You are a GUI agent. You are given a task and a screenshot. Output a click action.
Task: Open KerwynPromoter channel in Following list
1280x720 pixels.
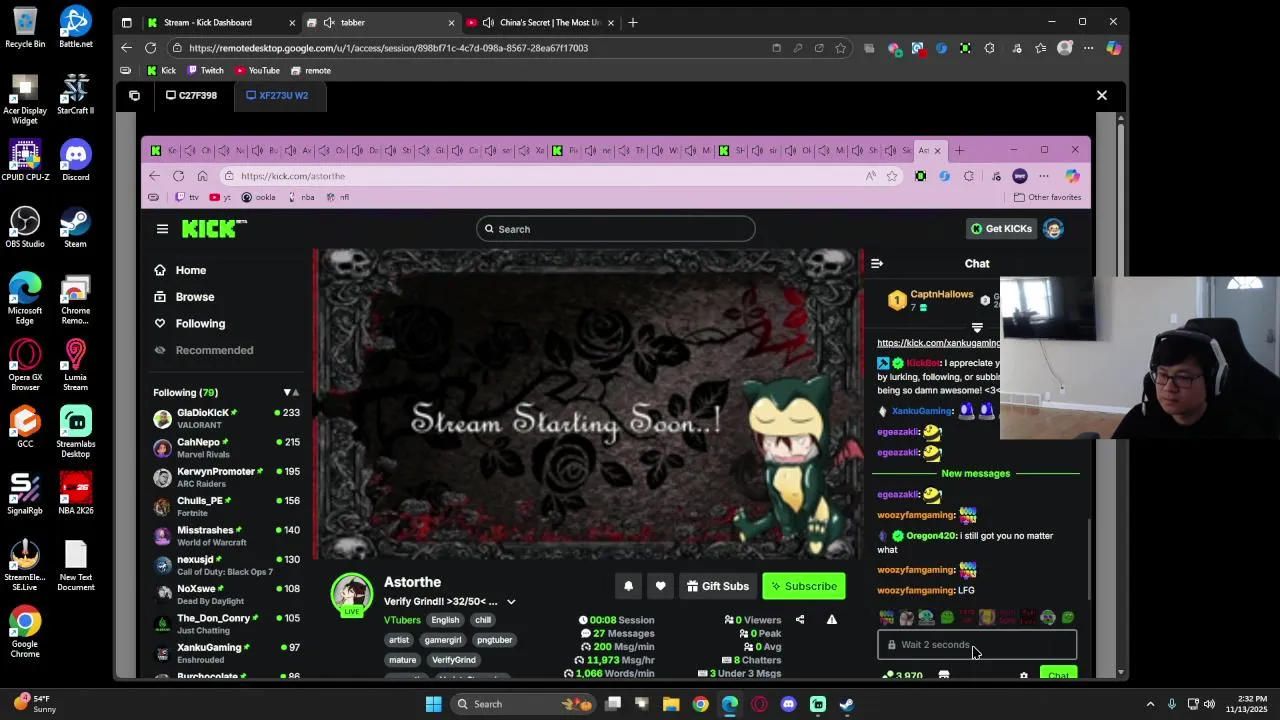pos(227,477)
